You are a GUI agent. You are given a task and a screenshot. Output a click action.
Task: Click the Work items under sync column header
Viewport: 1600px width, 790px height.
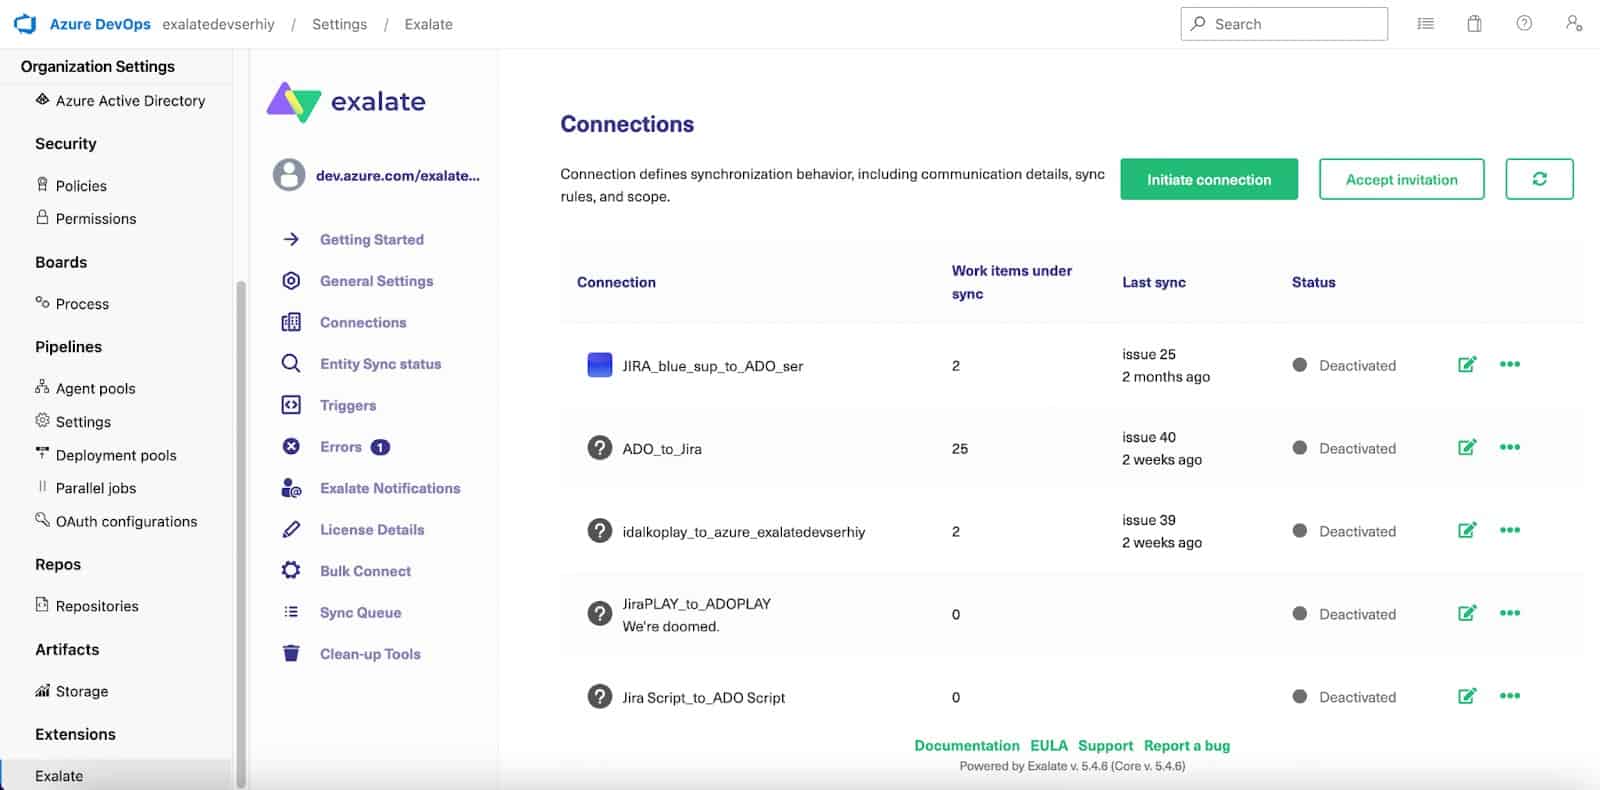[1011, 282]
